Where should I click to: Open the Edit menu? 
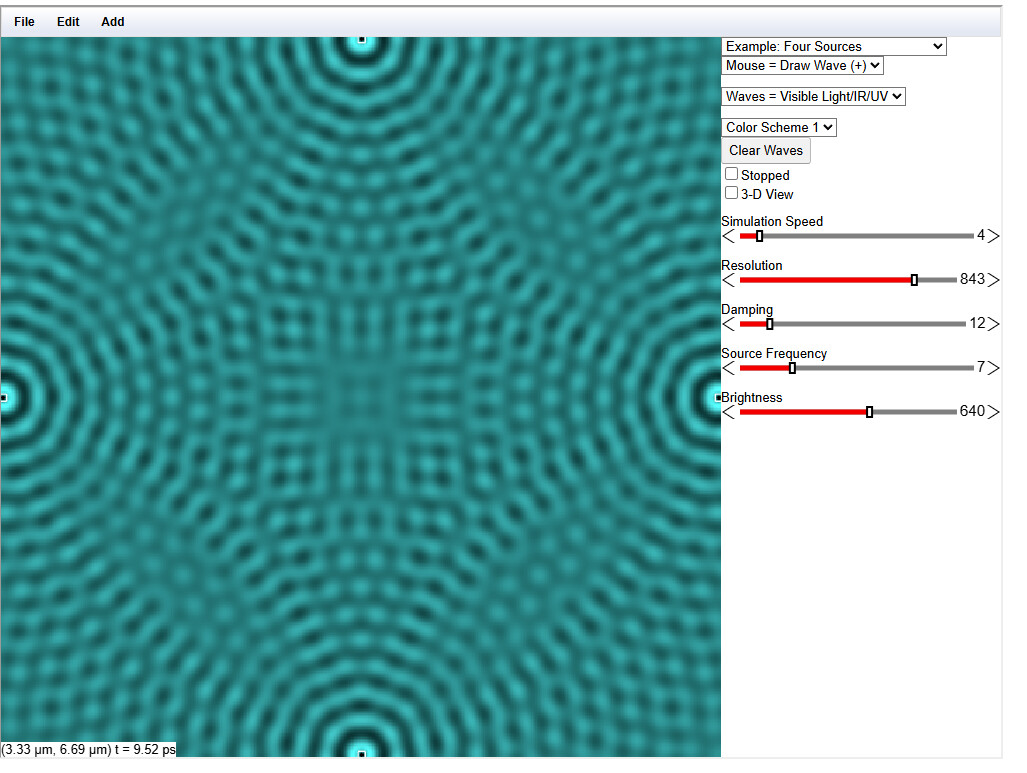pyautogui.click(x=67, y=21)
